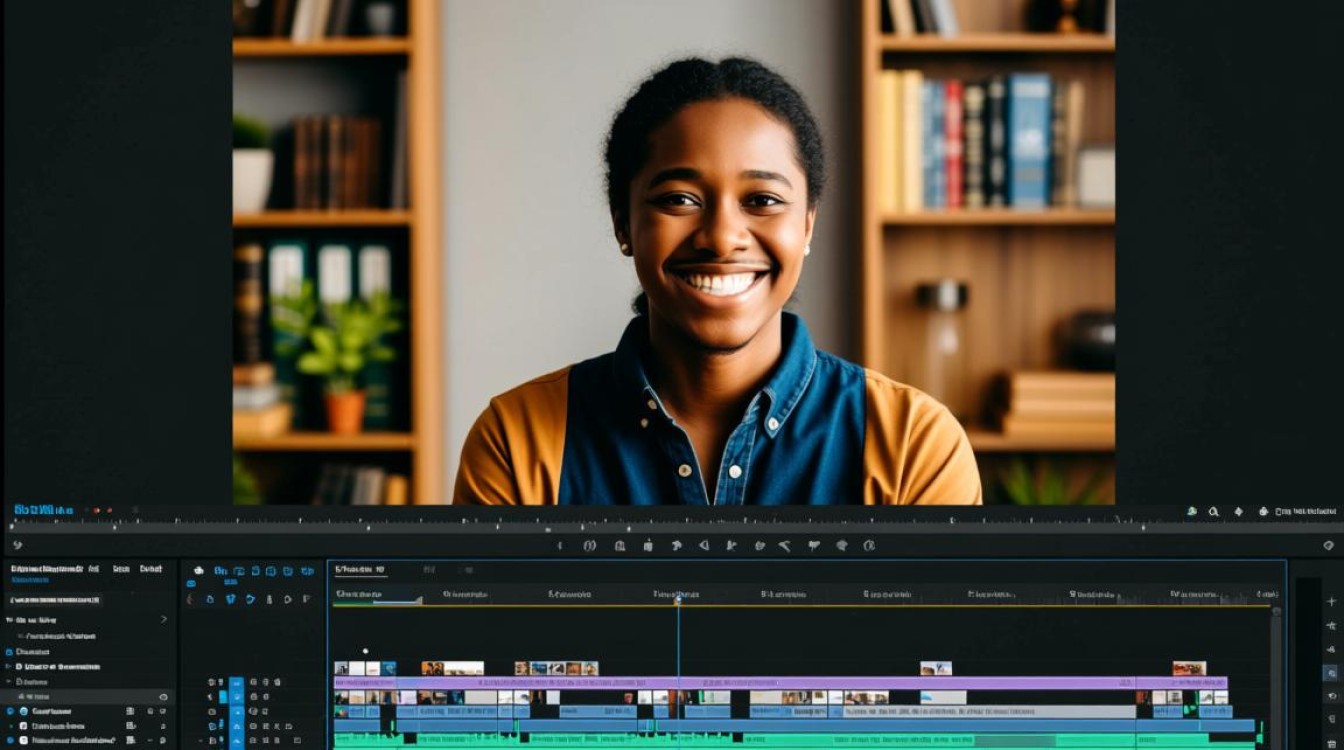
Task: Click the blue timecode left above preview ruler
Action: click(x=43, y=510)
